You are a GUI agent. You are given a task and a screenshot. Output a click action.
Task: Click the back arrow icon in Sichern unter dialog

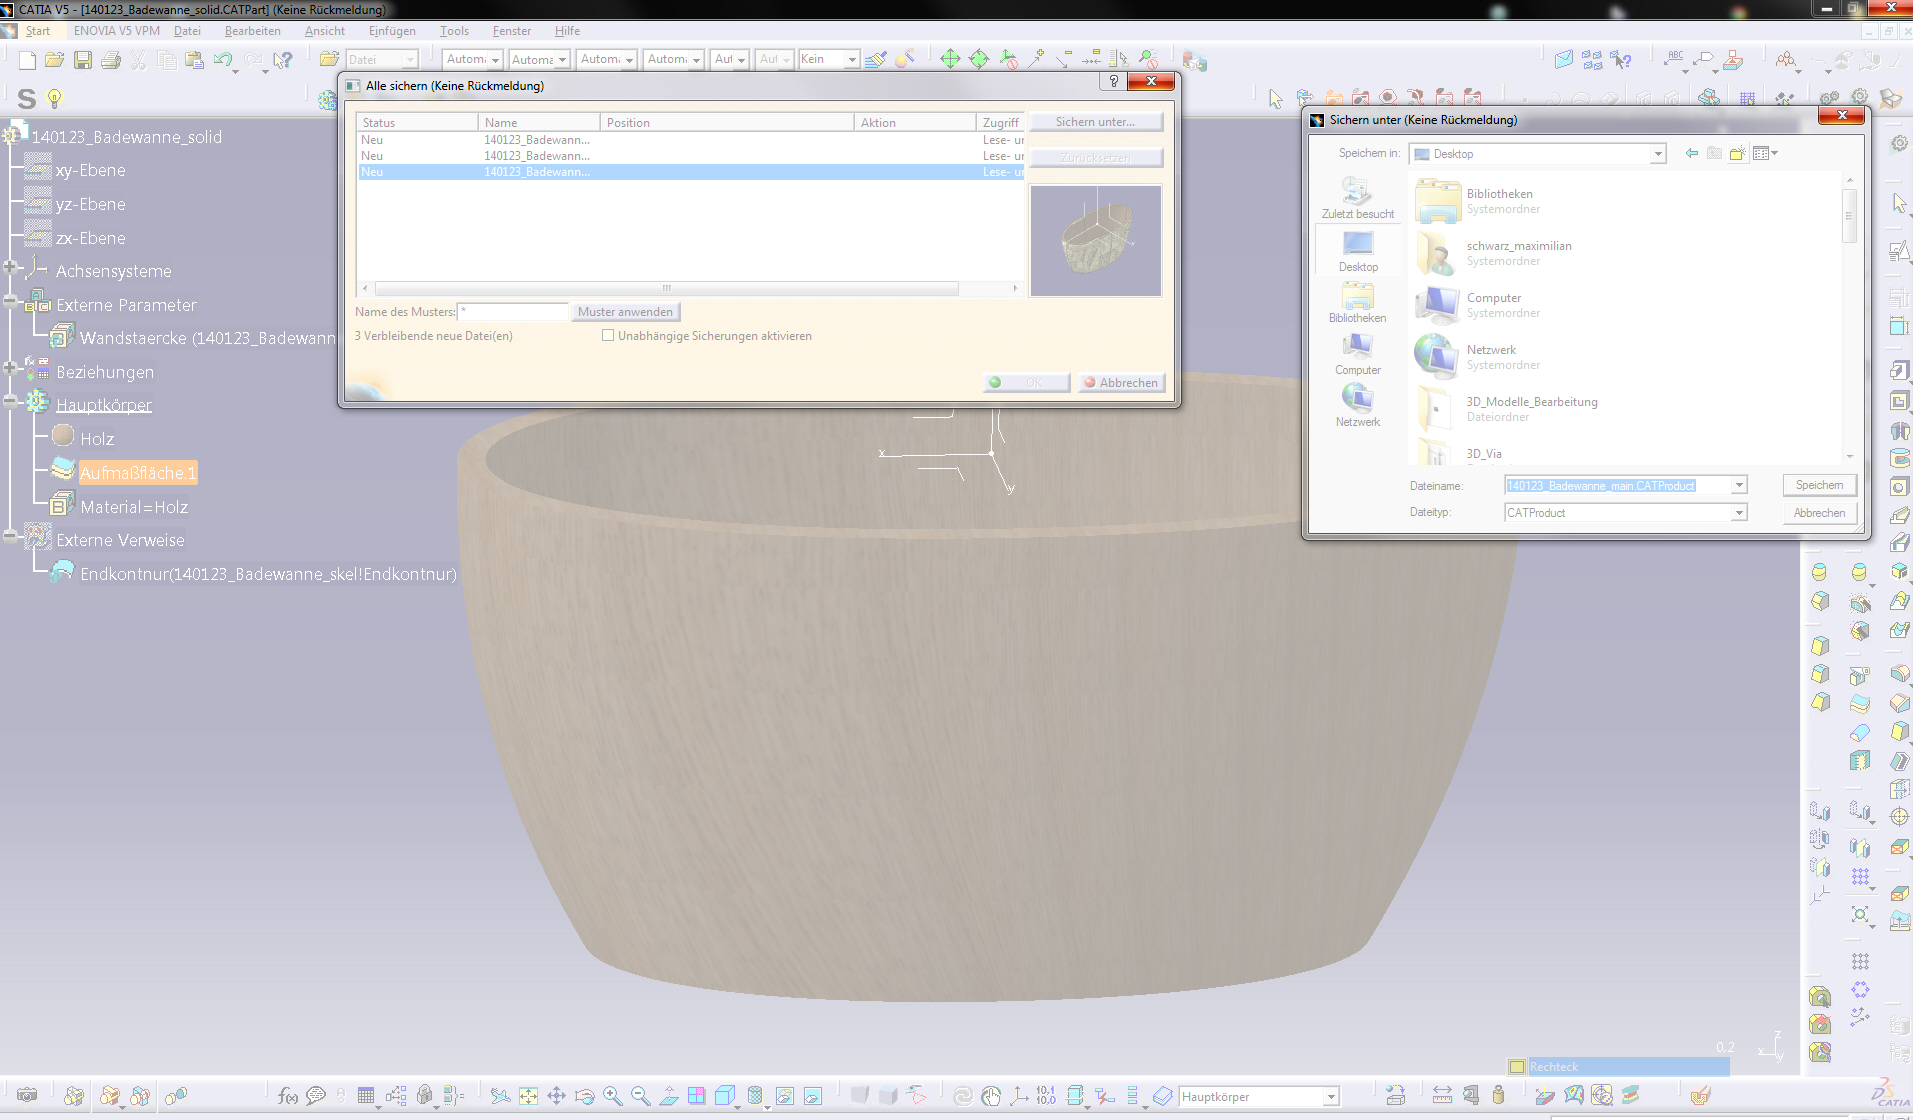tap(1692, 153)
